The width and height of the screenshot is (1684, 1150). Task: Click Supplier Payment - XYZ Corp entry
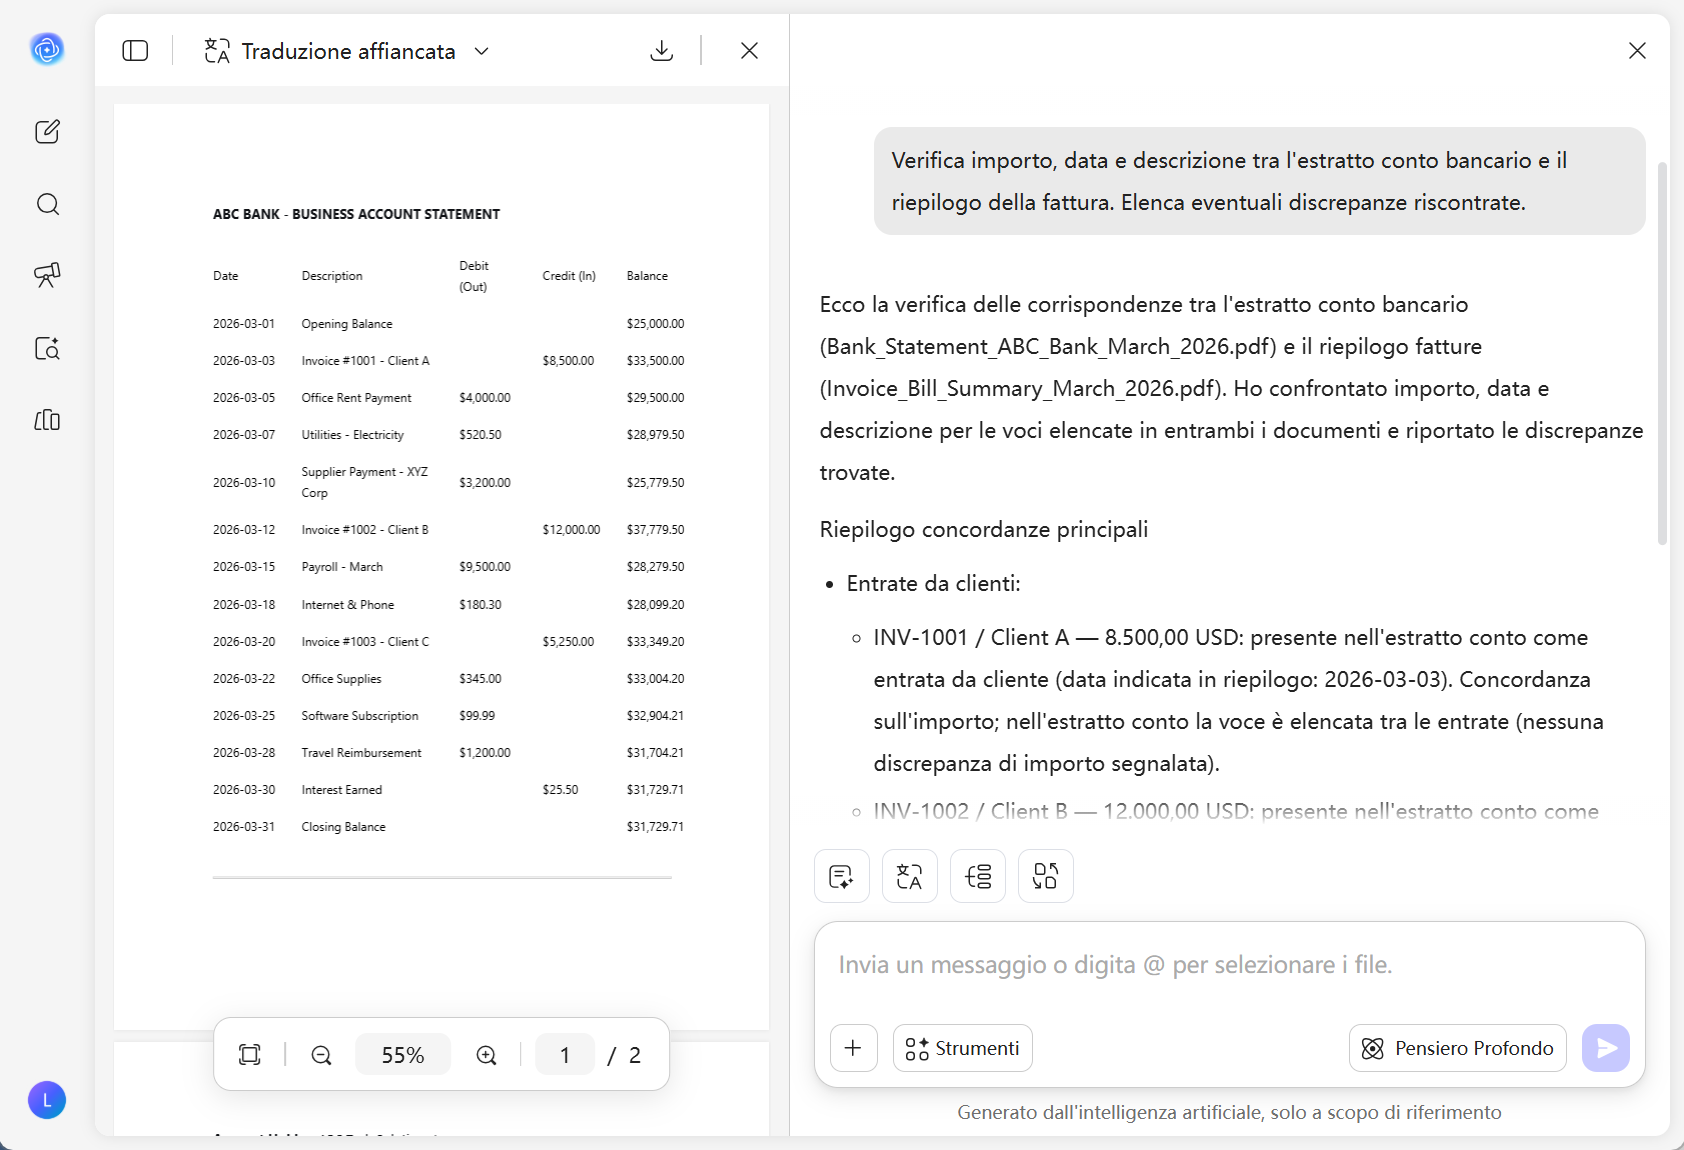tap(365, 482)
